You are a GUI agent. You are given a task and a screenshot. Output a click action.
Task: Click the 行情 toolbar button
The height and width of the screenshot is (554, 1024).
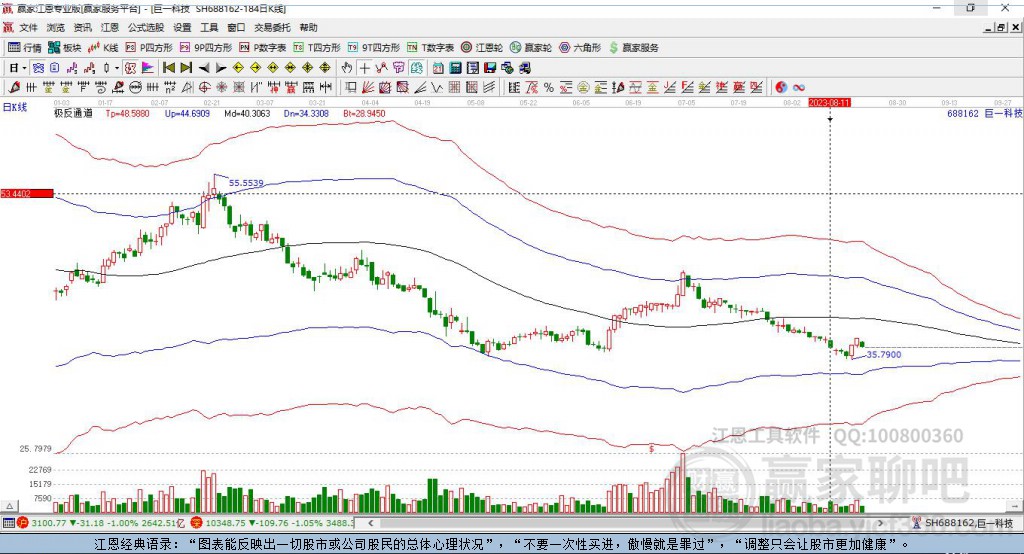point(25,48)
